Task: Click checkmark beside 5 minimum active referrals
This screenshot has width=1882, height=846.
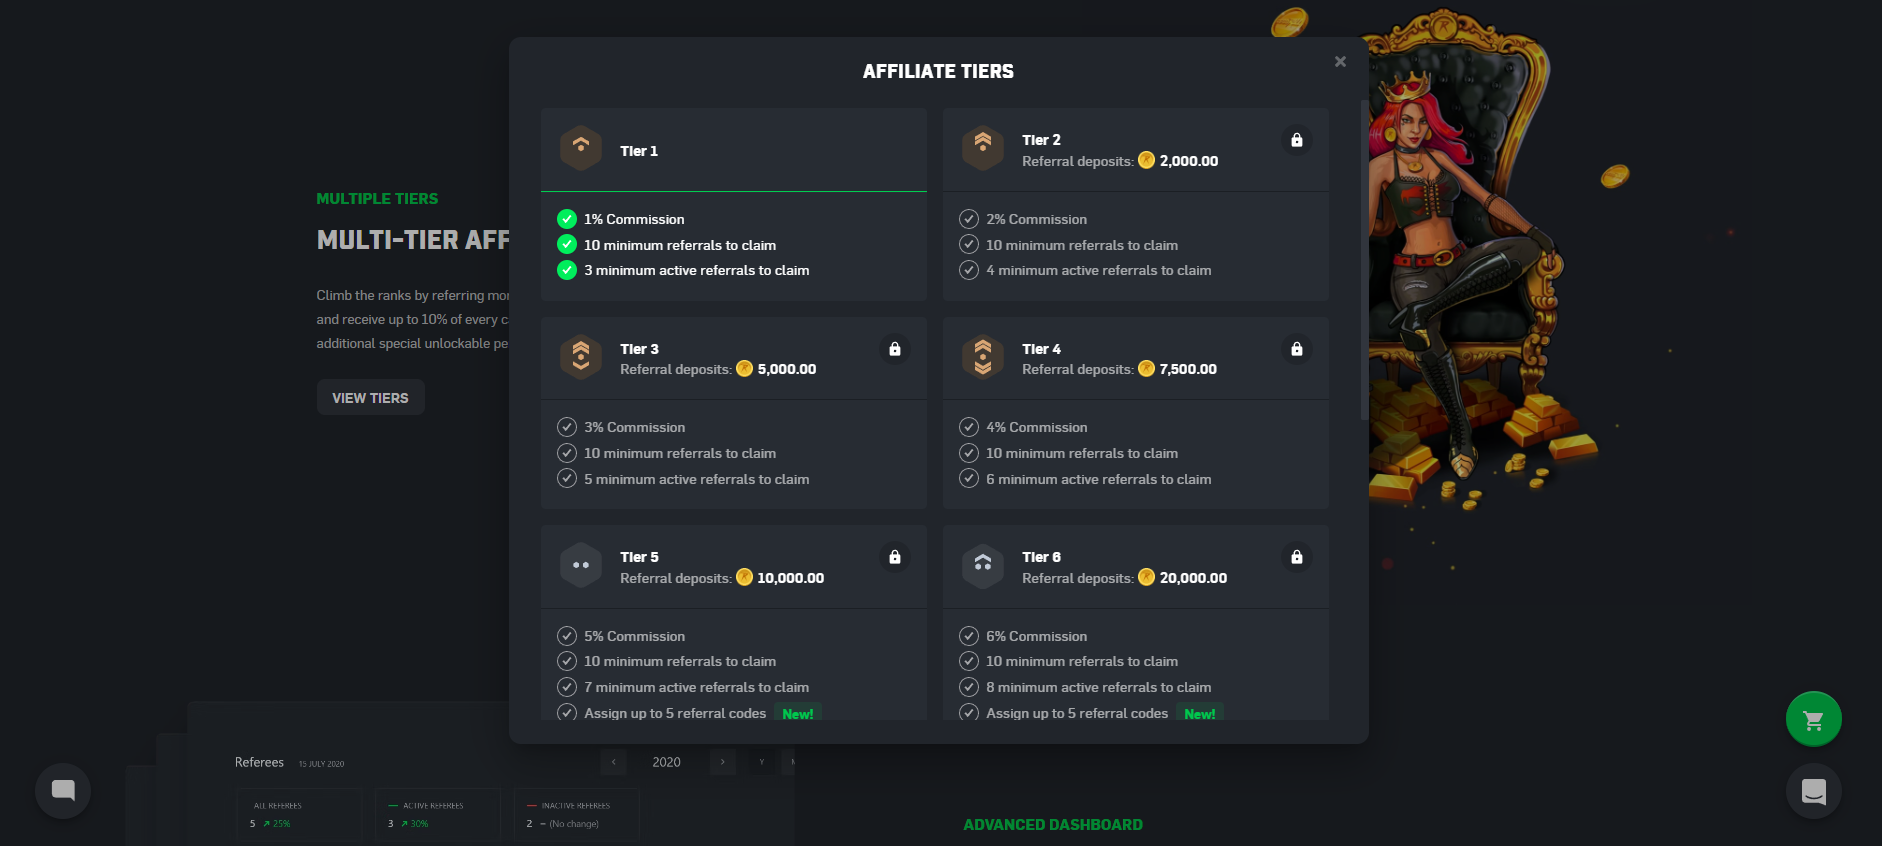Action: click(x=567, y=479)
